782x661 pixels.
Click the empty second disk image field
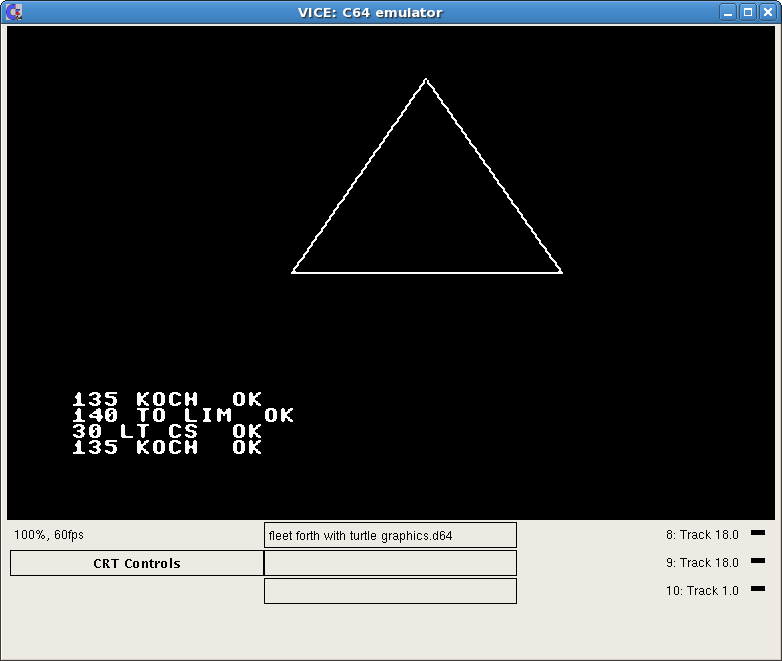pyautogui.click(x=390, y=563)
